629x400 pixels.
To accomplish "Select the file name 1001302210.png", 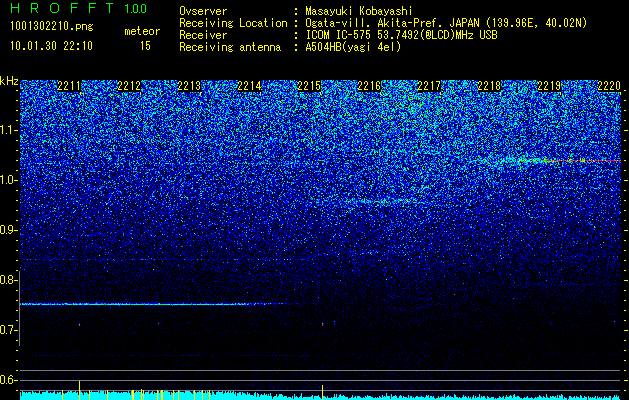I will [x=52, y=27].
